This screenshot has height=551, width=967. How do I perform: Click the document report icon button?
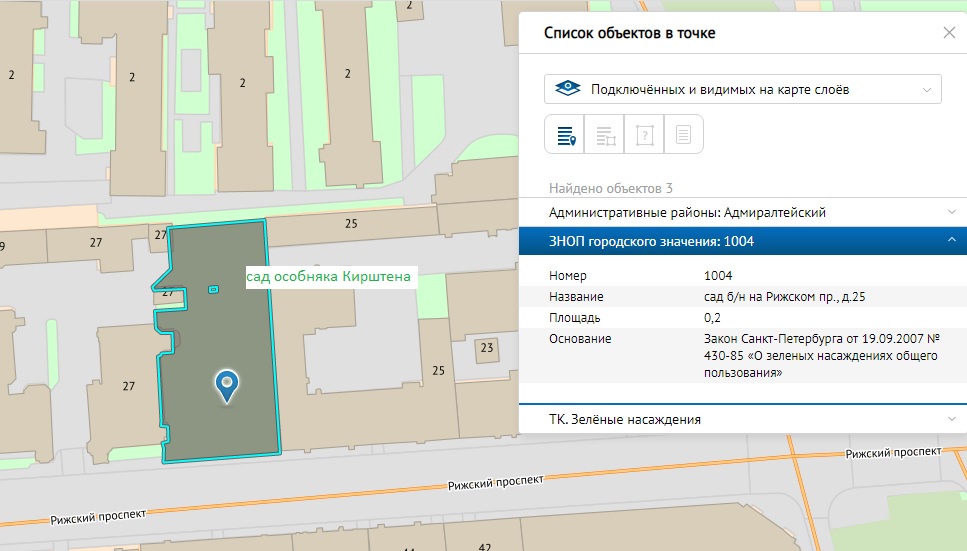pyautogui.click(x=684, y=135)
